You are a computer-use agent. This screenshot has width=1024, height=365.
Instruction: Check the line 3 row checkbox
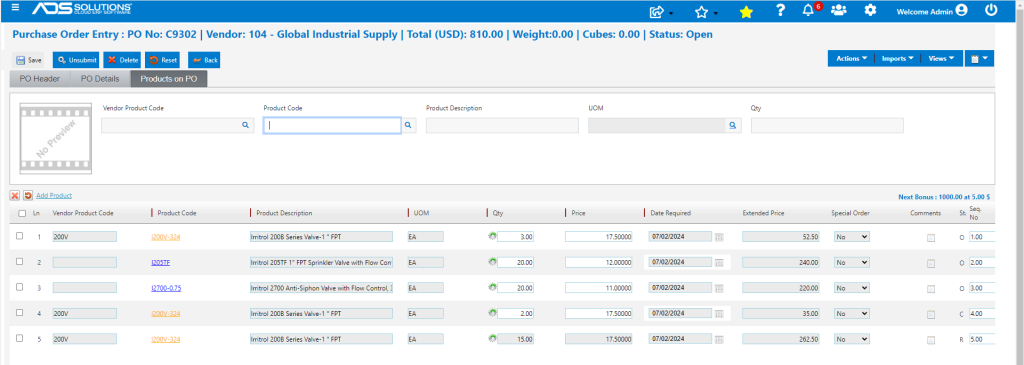(20, 287)
